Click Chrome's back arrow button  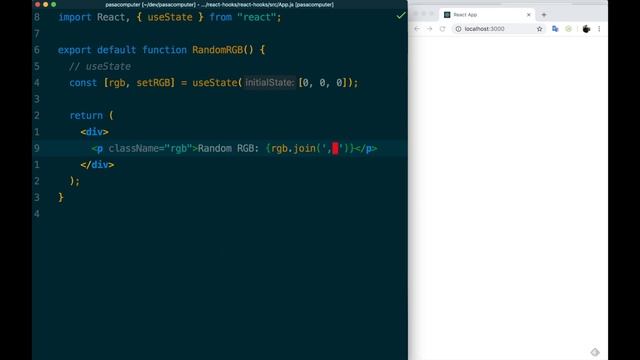tap(417, 29)
